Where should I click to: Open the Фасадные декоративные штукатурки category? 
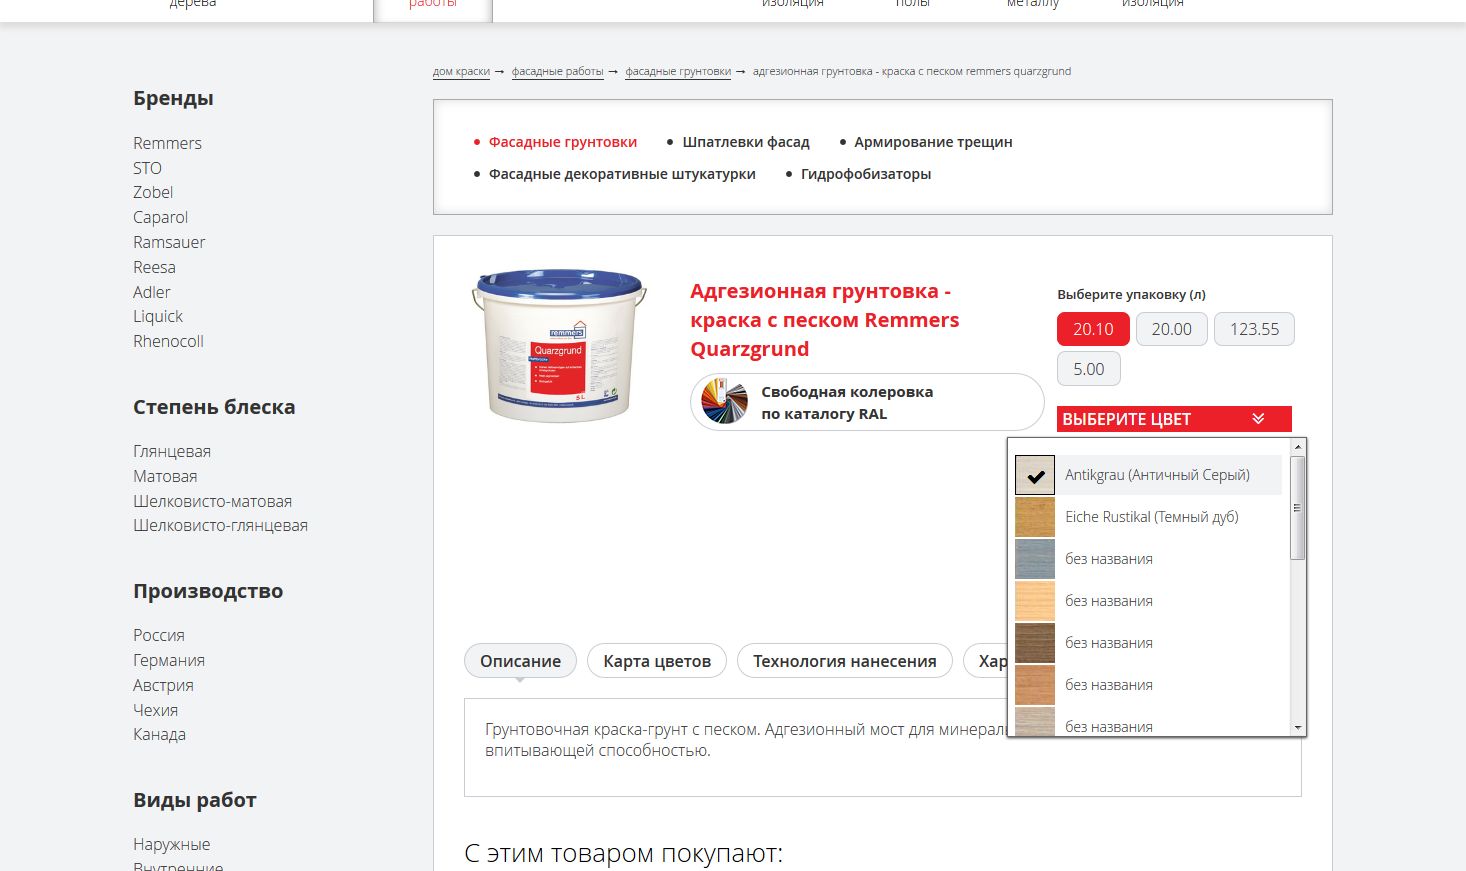(622, 174)
